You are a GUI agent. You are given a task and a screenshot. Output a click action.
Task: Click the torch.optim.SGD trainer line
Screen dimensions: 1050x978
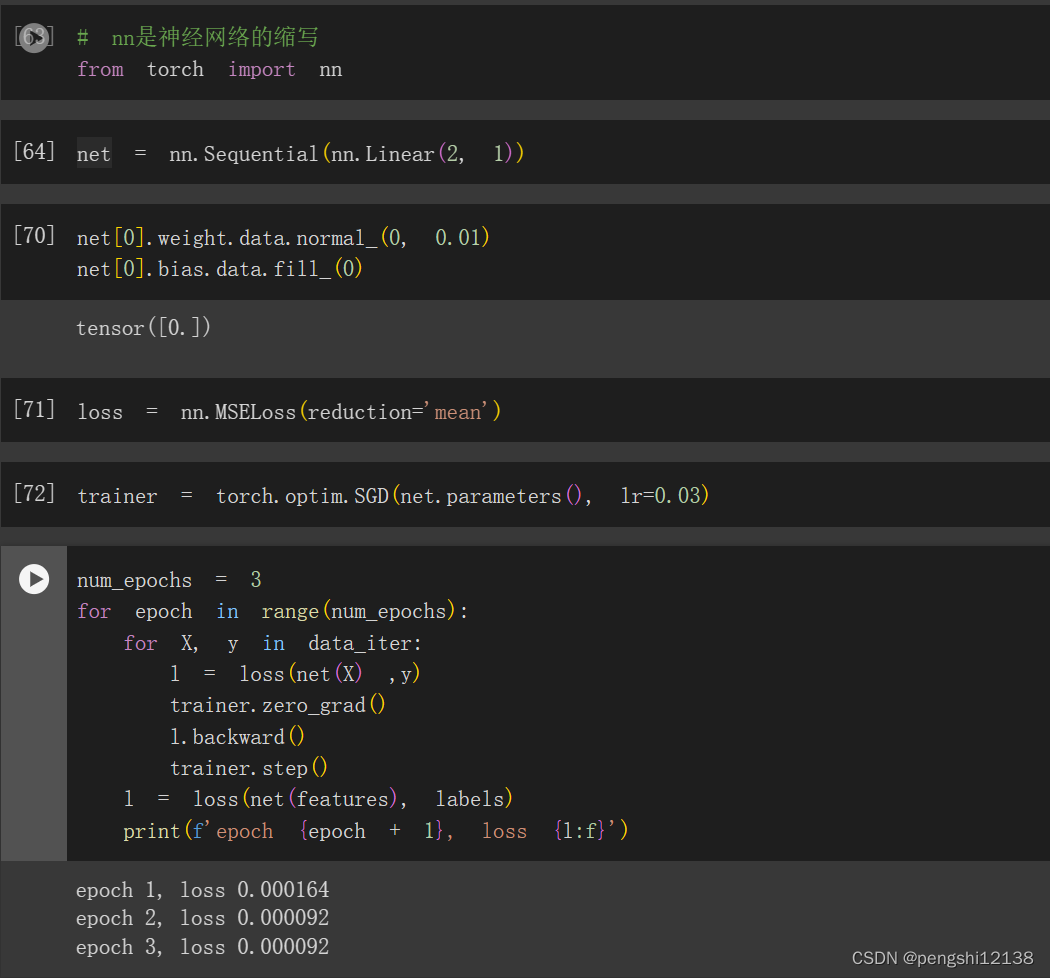pyautogui.click(x=393, y=496)
